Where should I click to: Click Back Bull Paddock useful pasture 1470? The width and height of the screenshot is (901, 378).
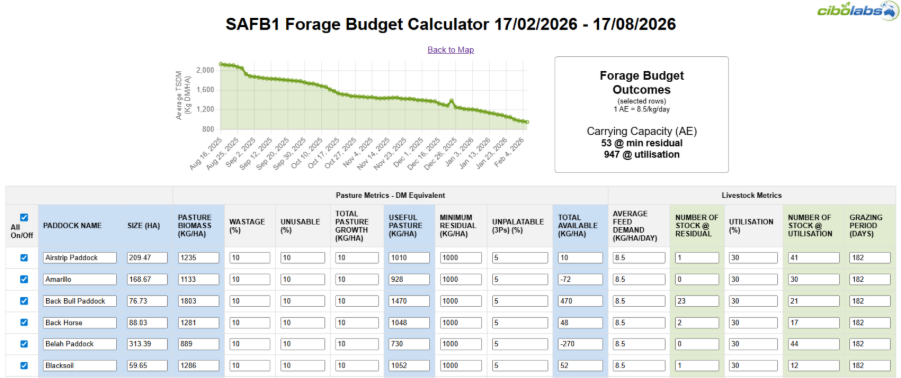pos(410,301)
